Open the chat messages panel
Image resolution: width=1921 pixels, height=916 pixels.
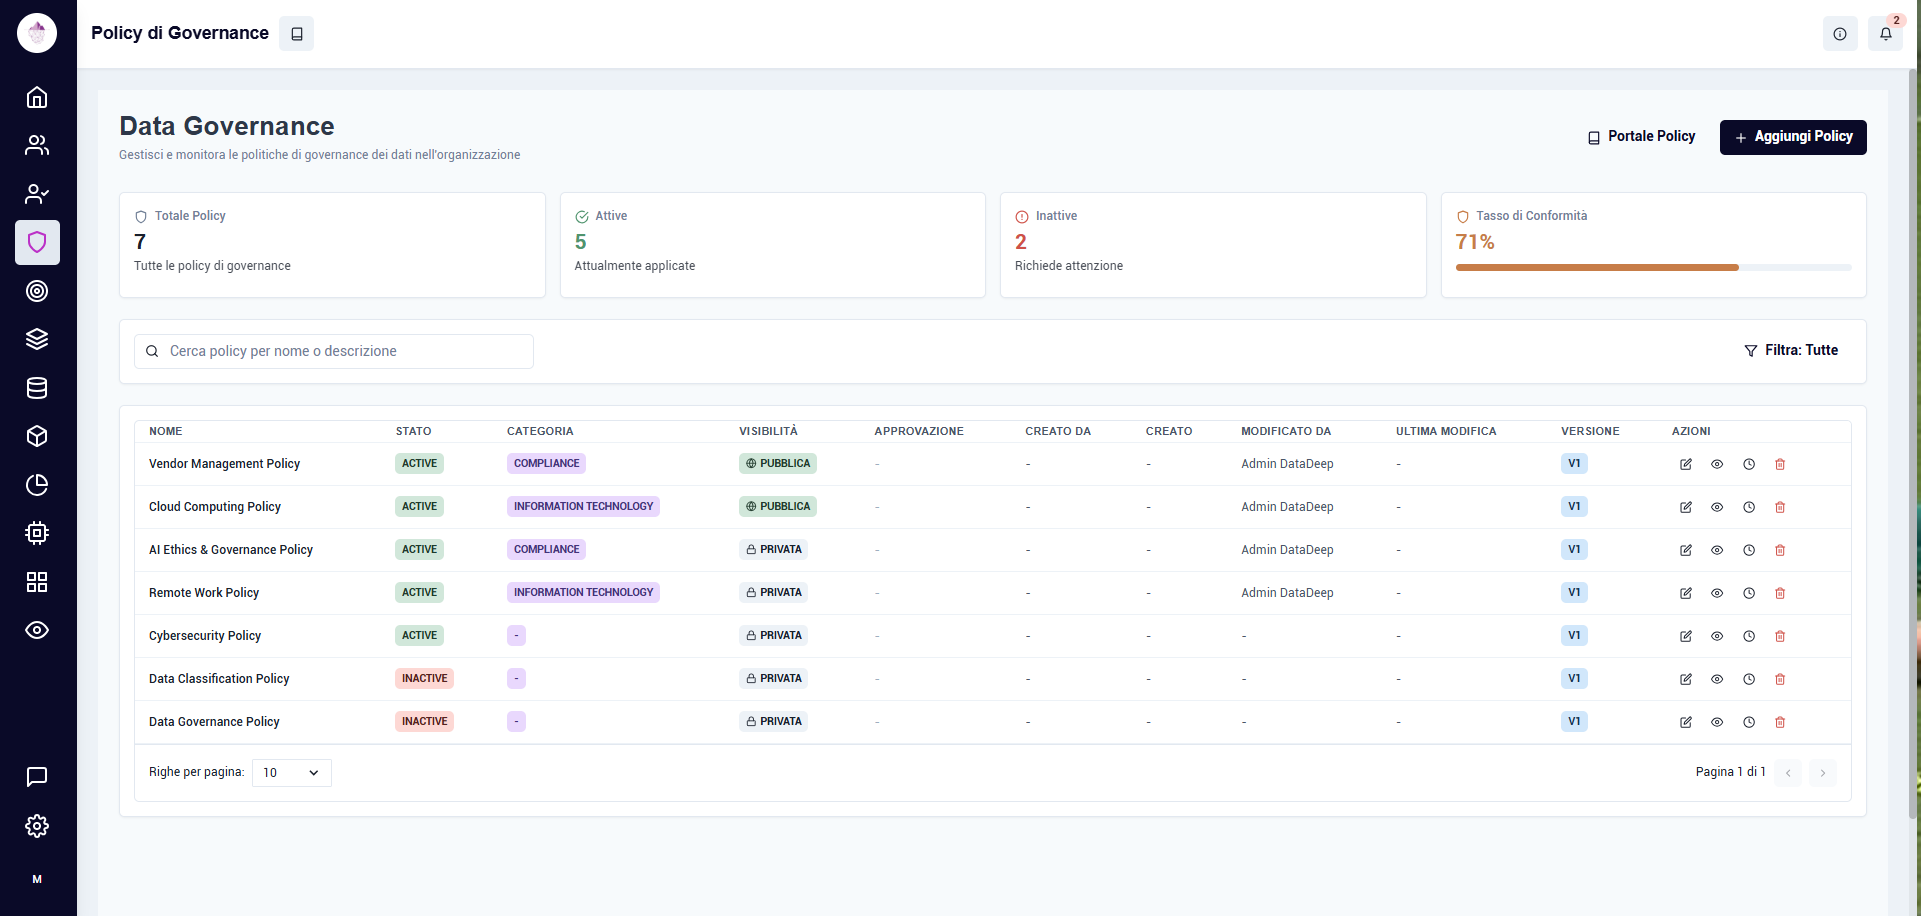[x=37, y=777]
